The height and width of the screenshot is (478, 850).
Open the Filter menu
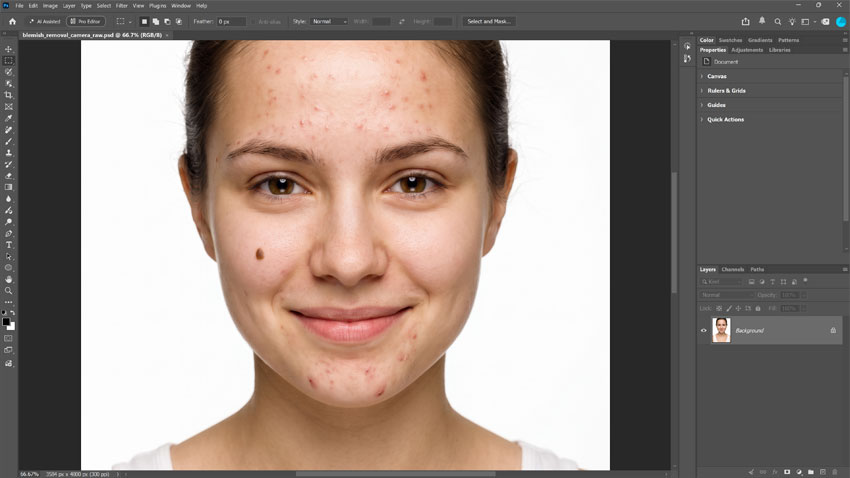[121, 5]
